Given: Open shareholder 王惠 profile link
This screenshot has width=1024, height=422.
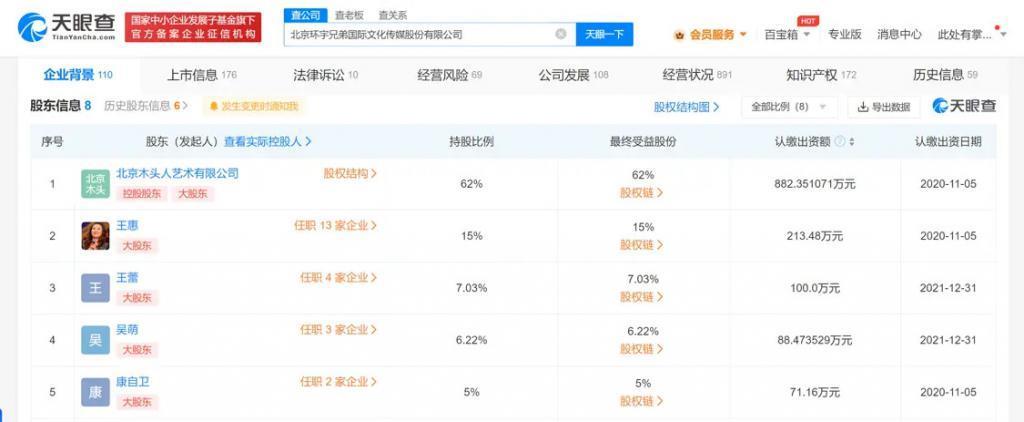Looking at the screenshot, I should pos(127,225).
